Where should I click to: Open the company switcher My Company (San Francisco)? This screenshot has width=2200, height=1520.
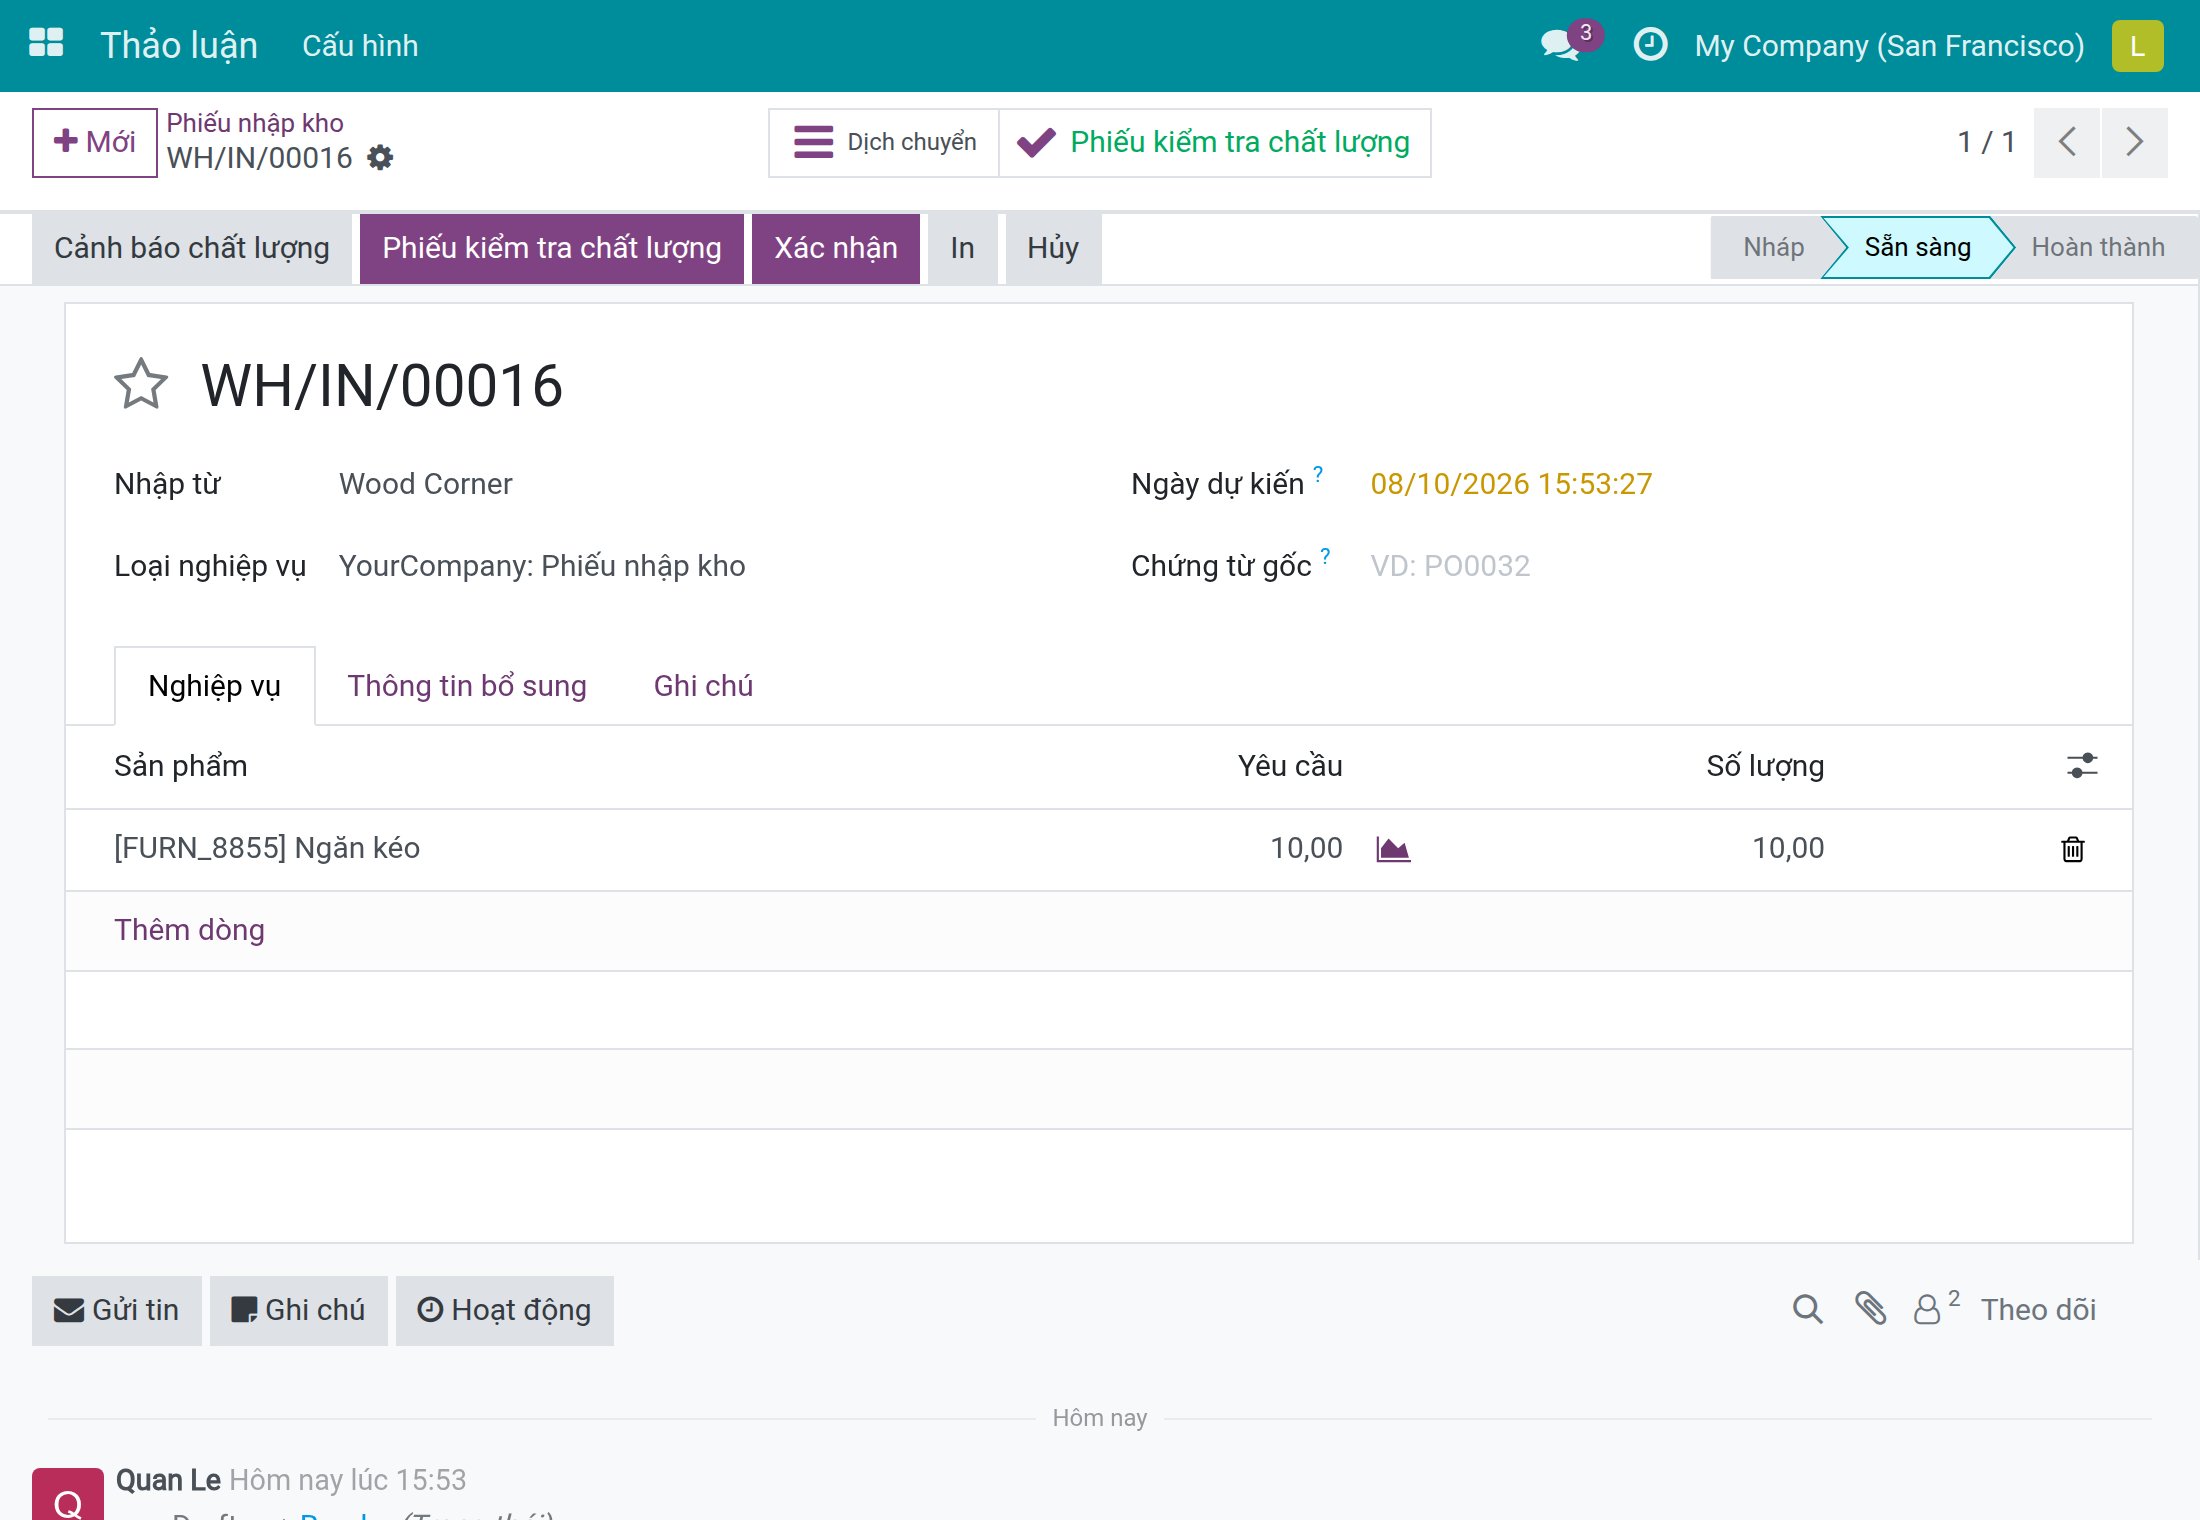[x=1889, y=45]
